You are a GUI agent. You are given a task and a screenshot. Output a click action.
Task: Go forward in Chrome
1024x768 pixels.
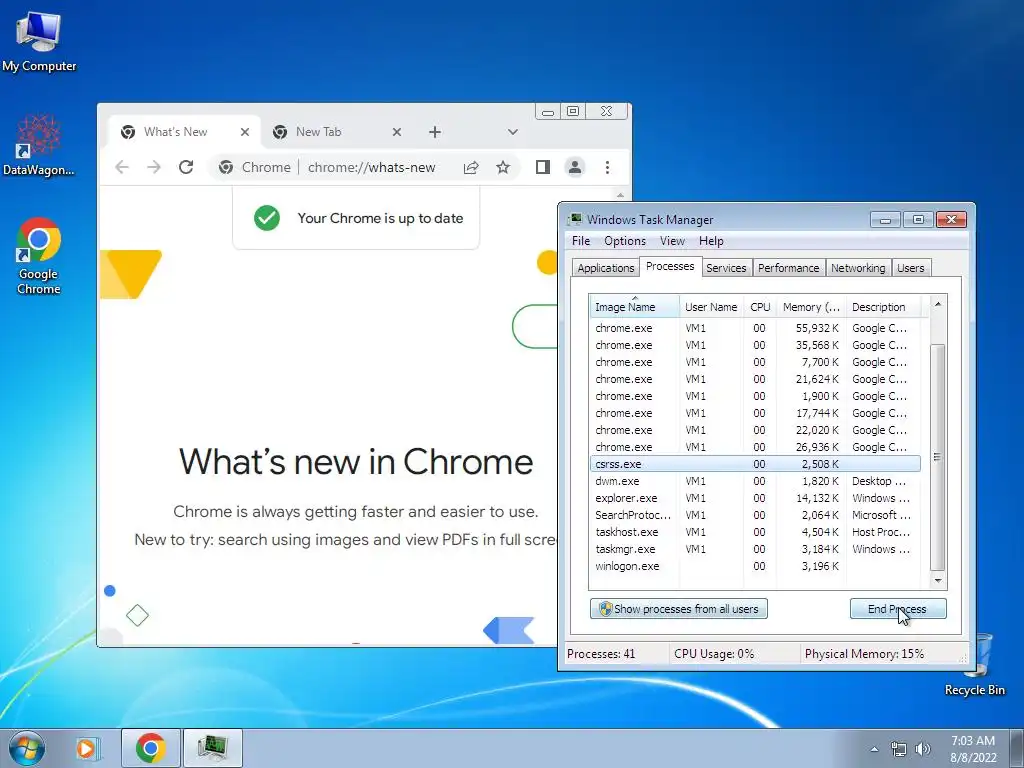(154, 167)
